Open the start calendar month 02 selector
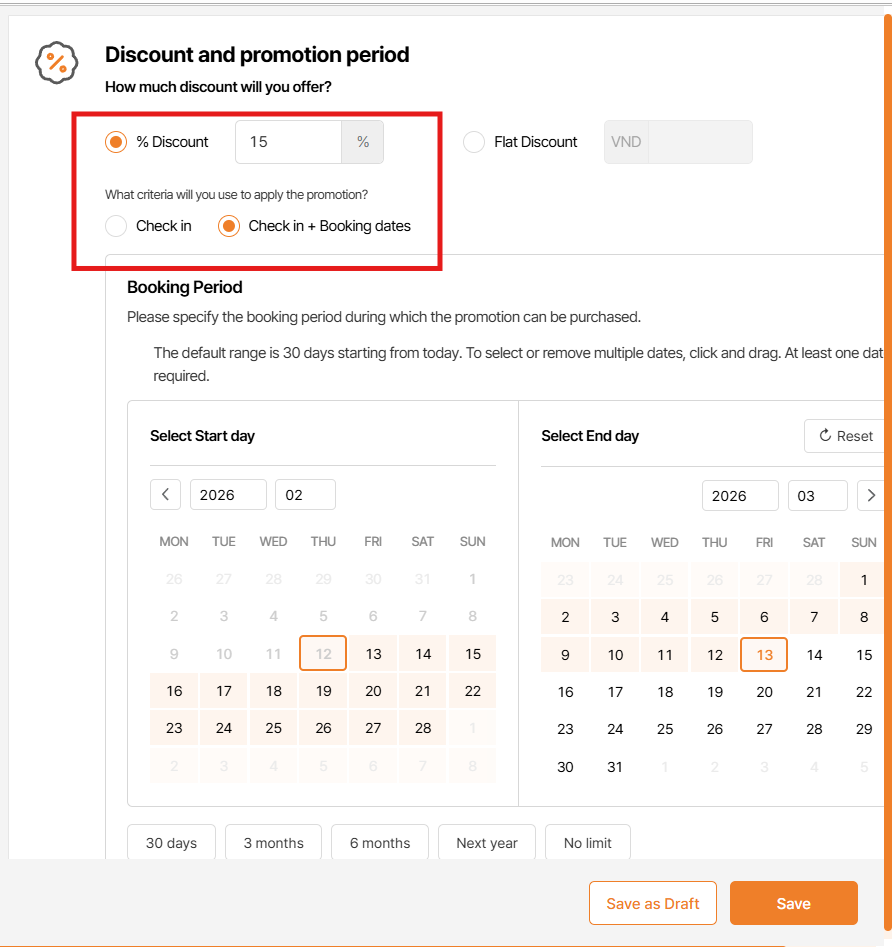This screenshot has height=947, width=892. [305, 495]
